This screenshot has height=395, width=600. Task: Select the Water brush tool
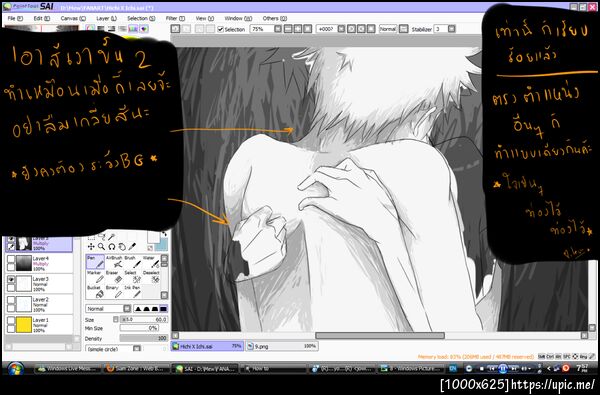click(x=151, y=262)
